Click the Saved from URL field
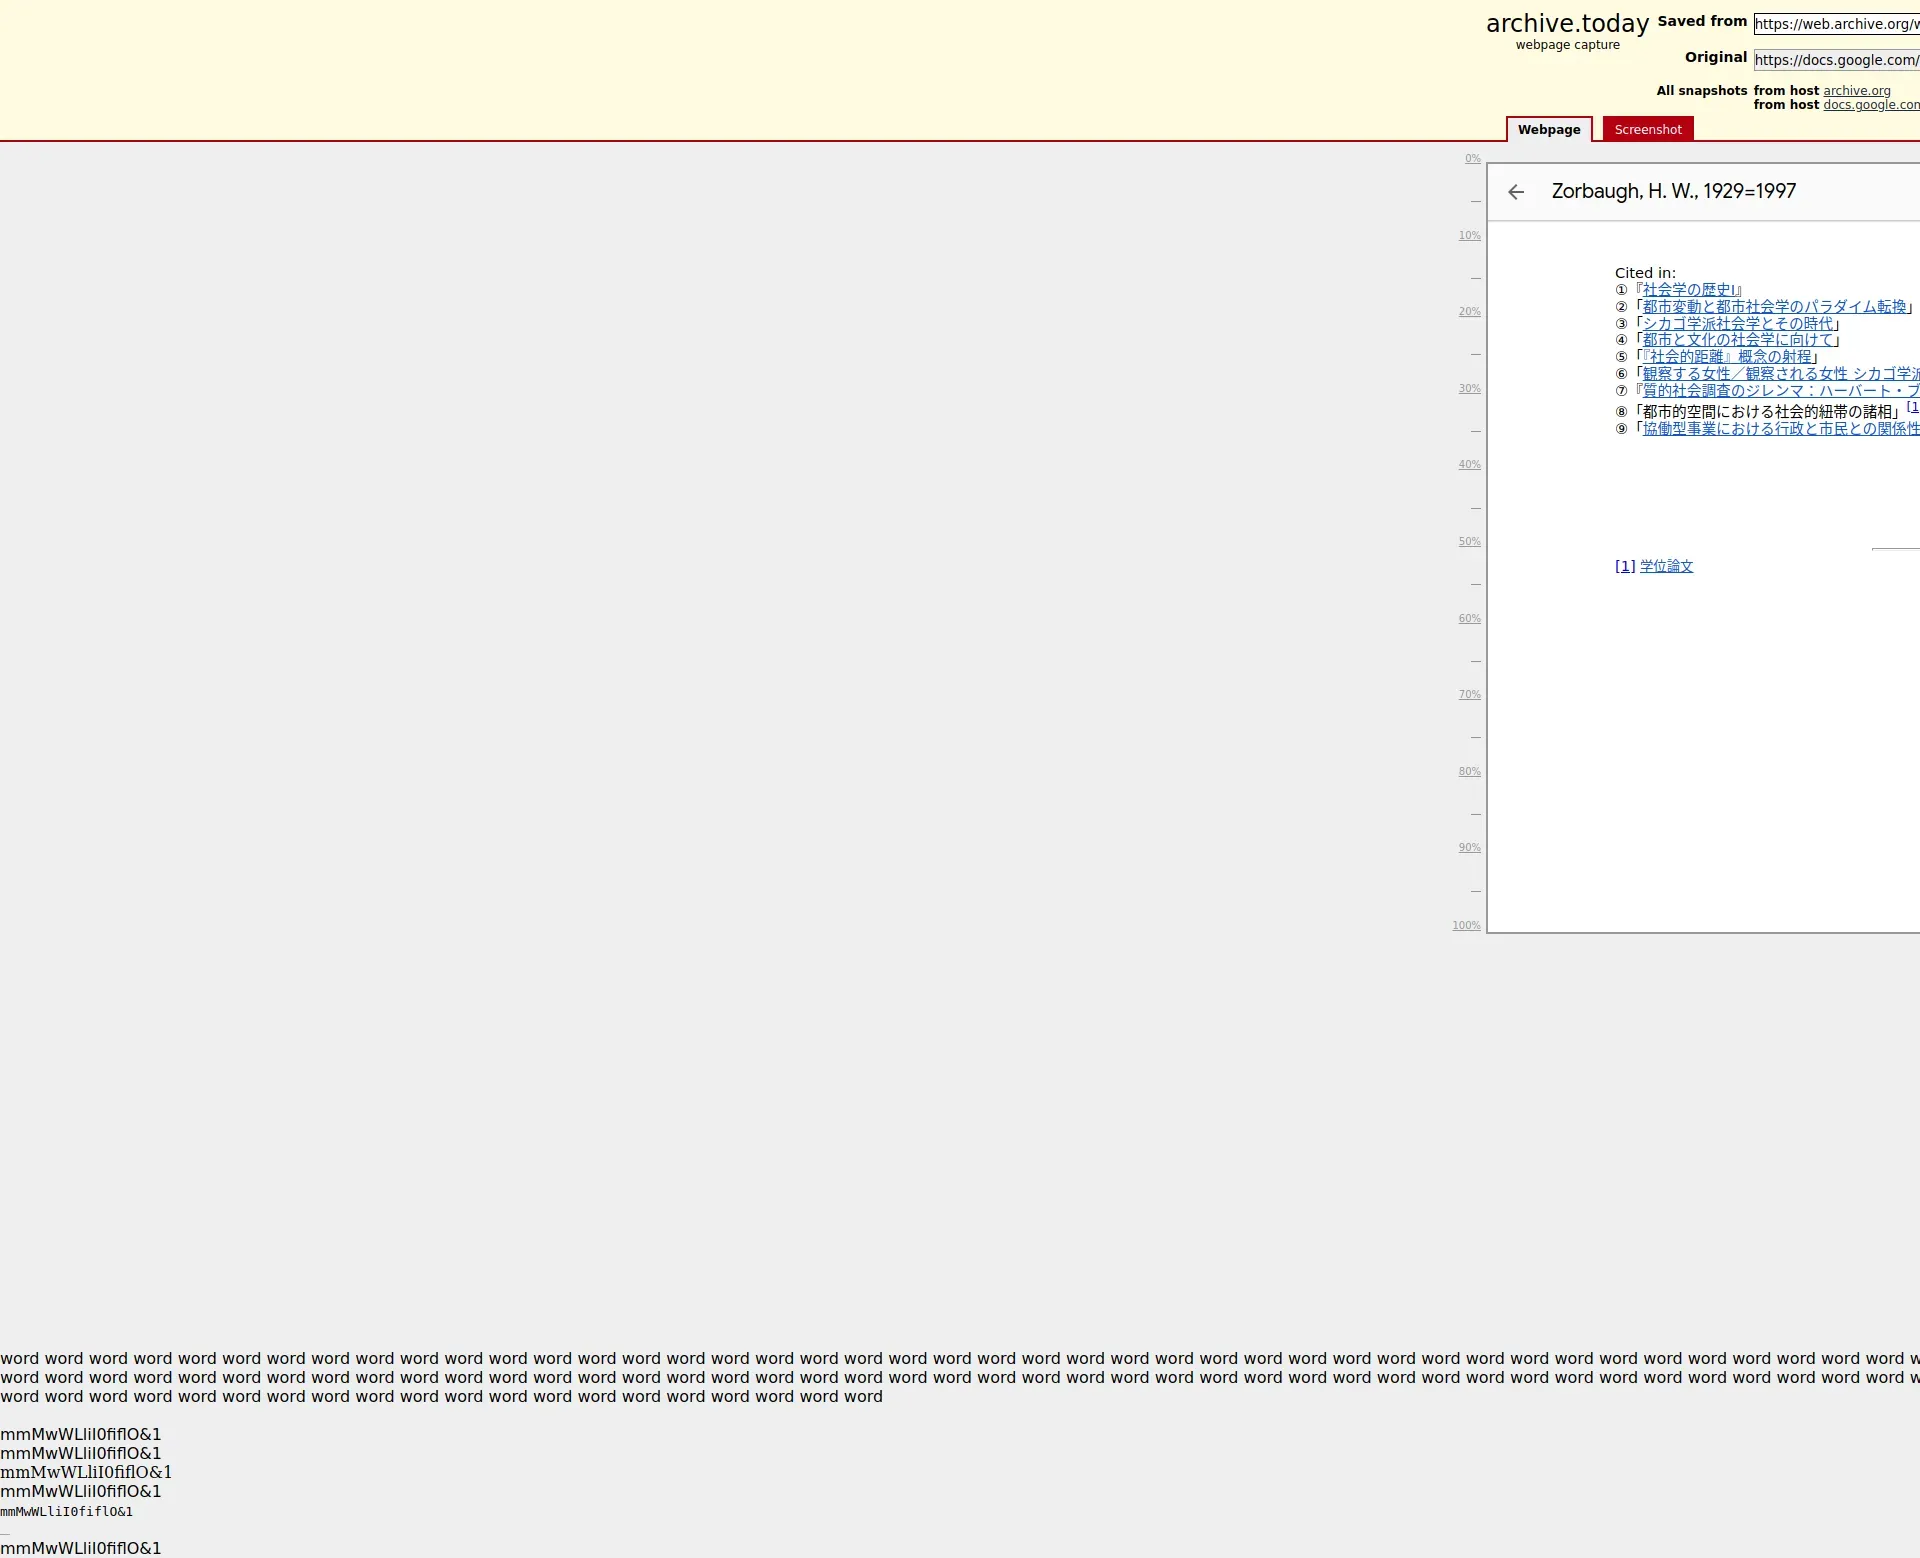The height and width of the screenshot is (1558, 1920). [x=1836, y=24]
